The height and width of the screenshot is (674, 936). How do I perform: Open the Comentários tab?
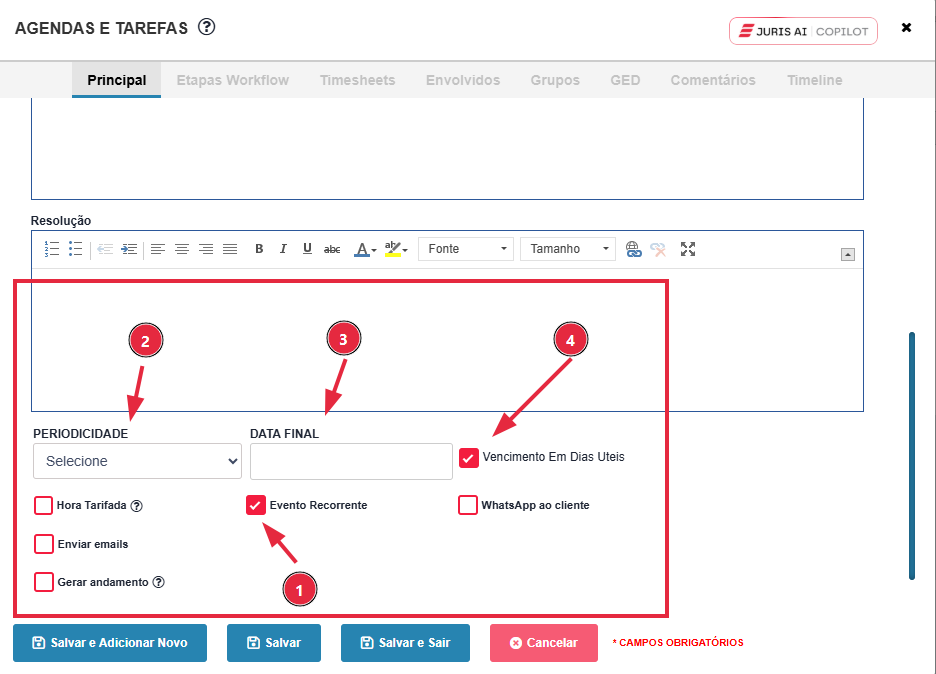coord(712,80)
